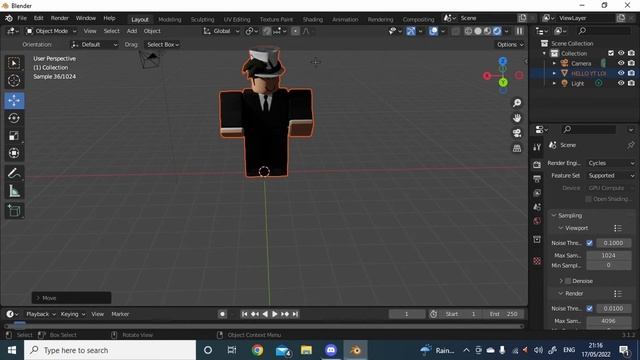
Task: Play the animation forward
Action: tap(275, 314)
